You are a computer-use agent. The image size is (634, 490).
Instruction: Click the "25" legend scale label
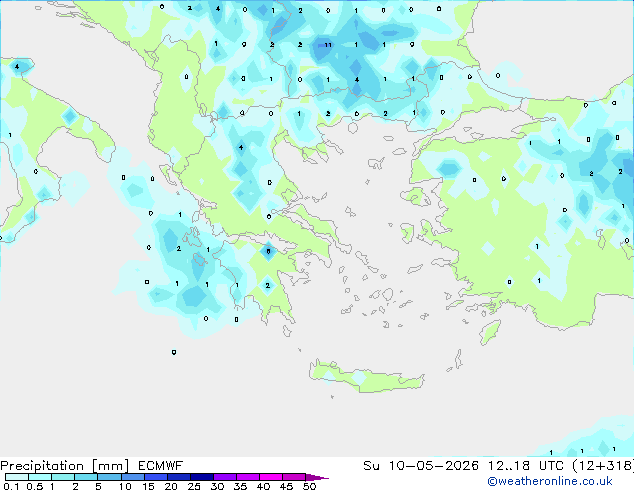click(x=194, y=486)
